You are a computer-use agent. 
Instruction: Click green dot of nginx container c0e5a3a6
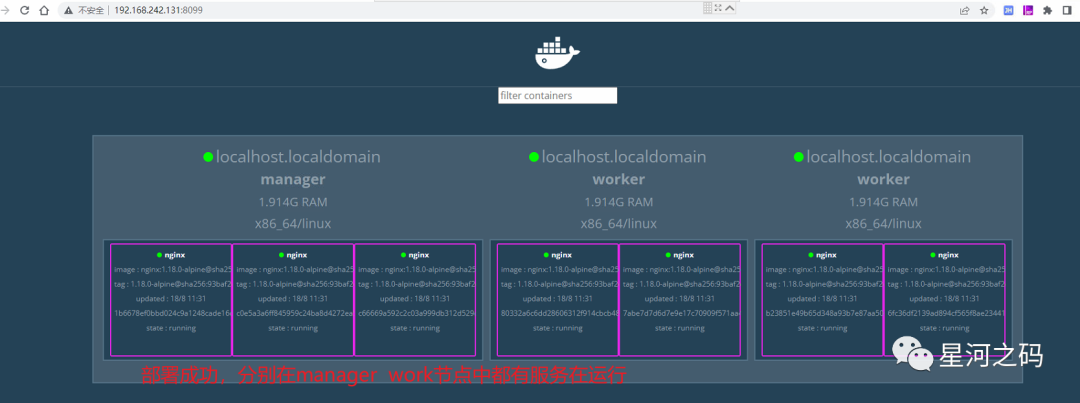[281, 255]
